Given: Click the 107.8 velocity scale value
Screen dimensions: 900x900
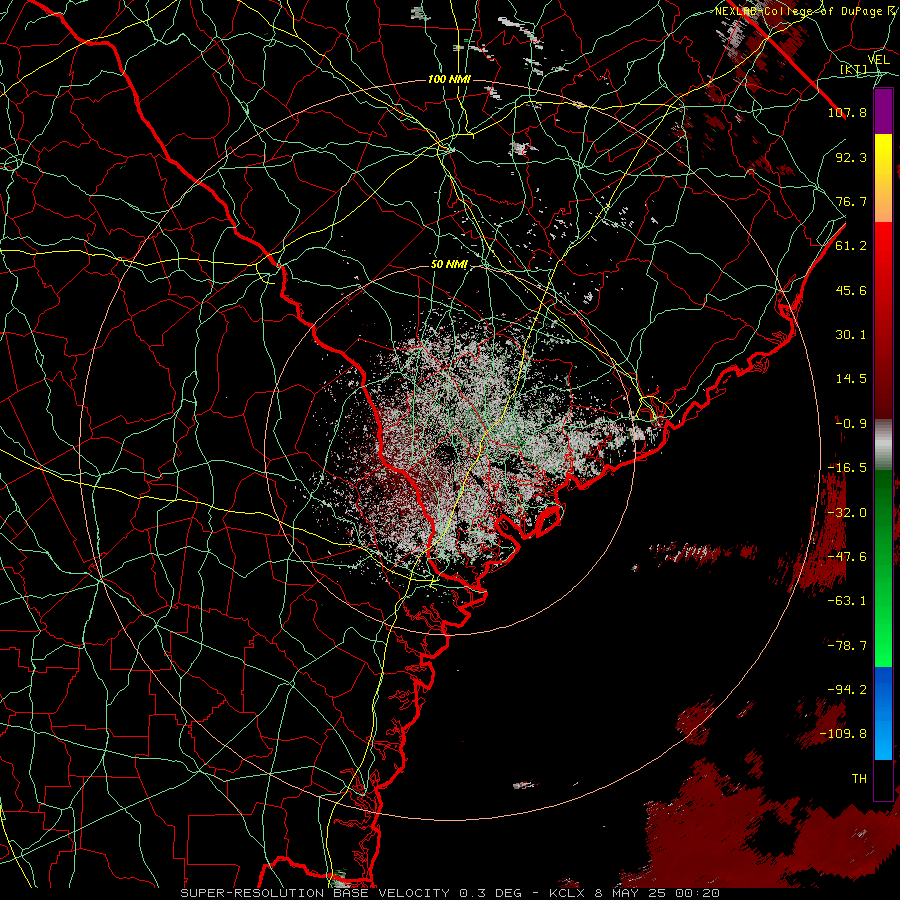Looking at the screenshot, I should (847, 112).
